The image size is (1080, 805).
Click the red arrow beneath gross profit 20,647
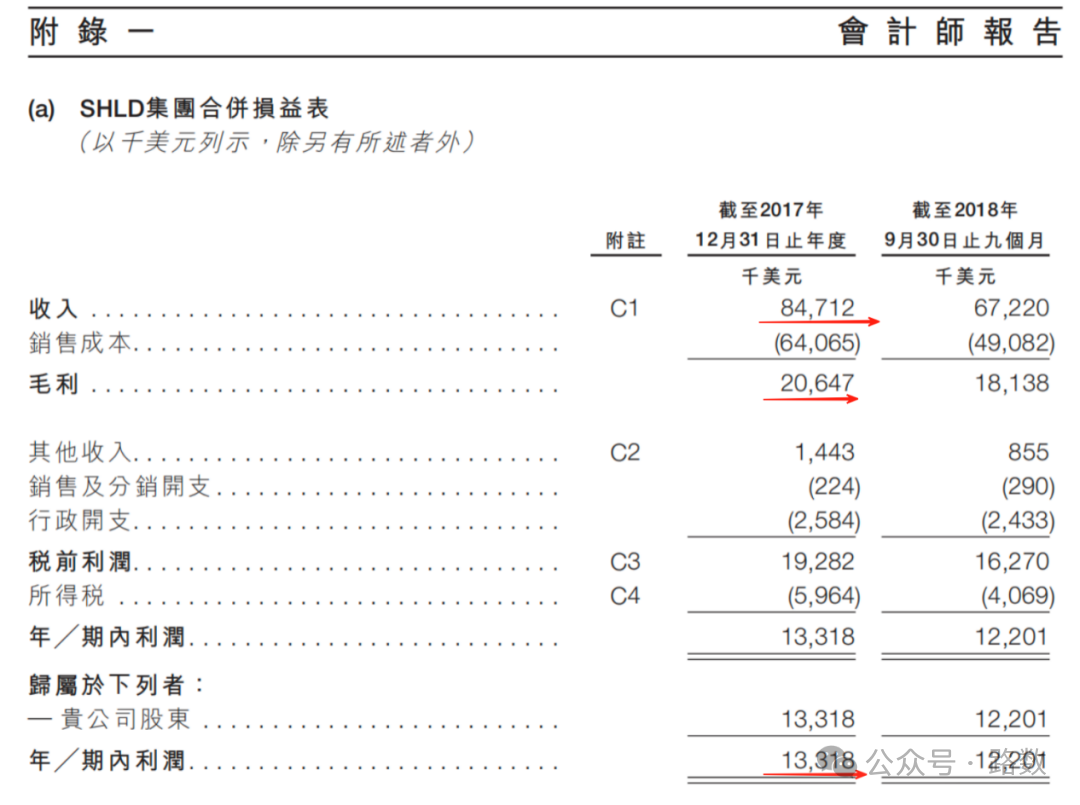click(811, 399)
